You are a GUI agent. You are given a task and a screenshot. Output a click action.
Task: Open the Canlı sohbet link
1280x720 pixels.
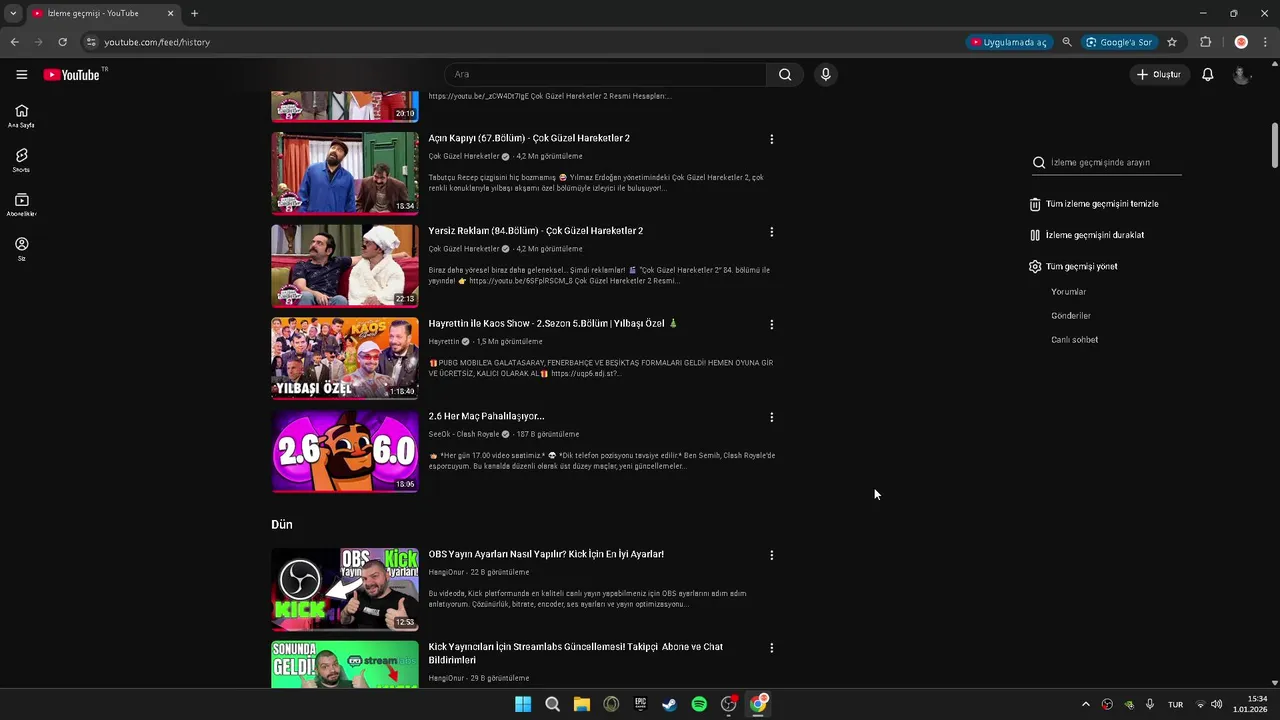click(x=1074, y=340)
